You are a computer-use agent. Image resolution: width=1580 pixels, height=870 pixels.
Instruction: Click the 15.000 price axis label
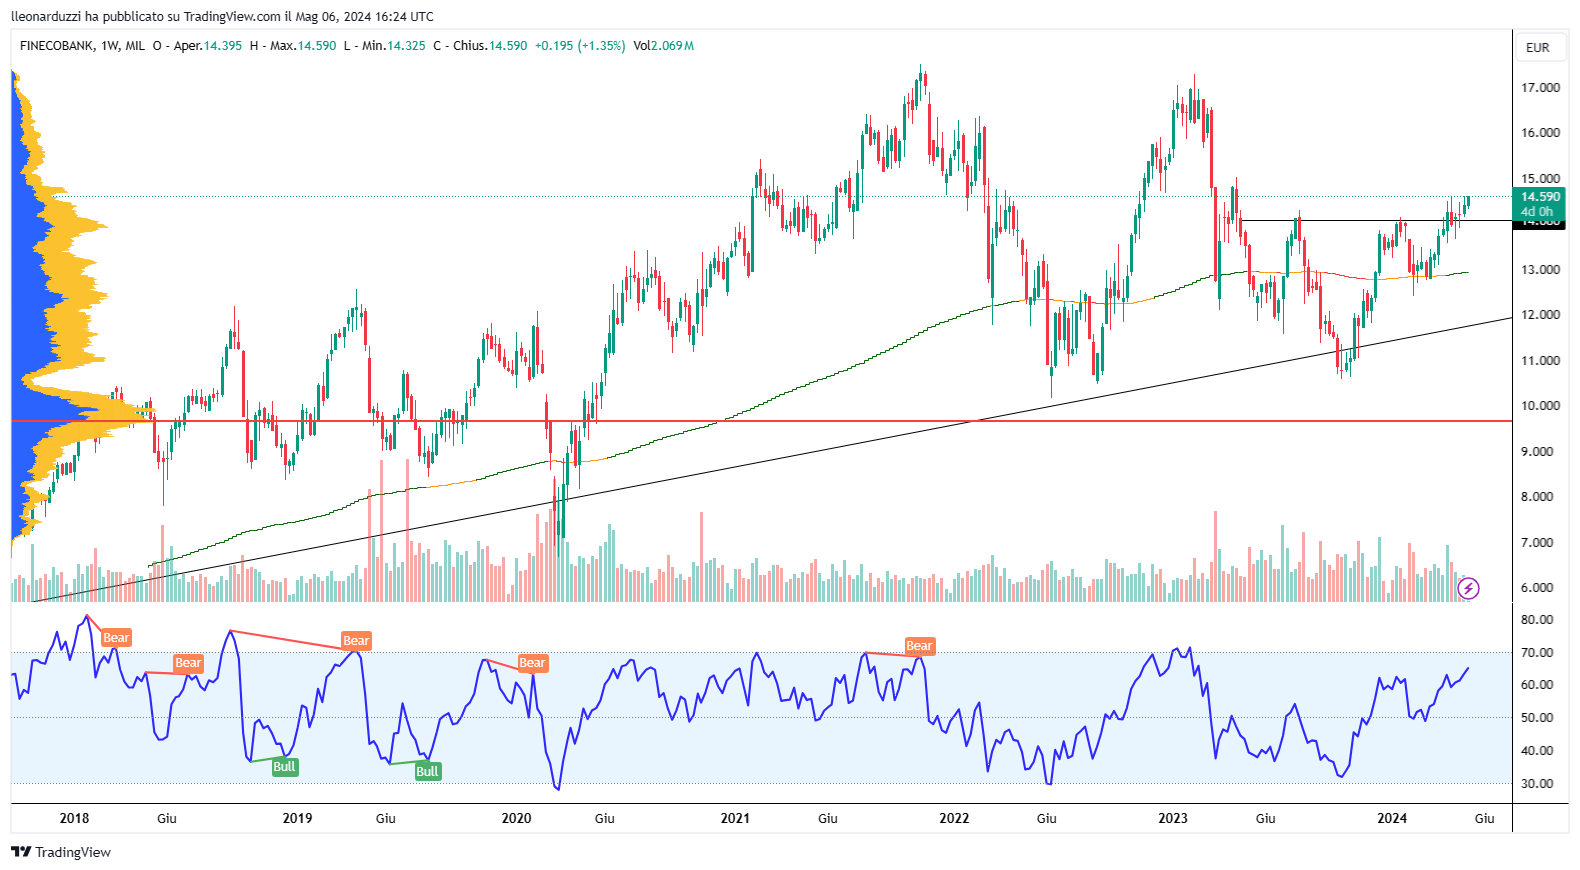[1540, 179]
